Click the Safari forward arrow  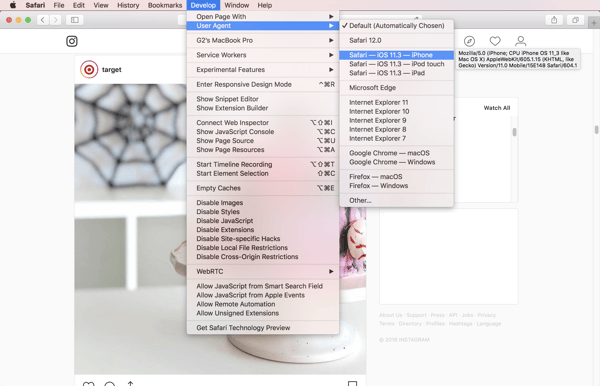click(55, 20)
